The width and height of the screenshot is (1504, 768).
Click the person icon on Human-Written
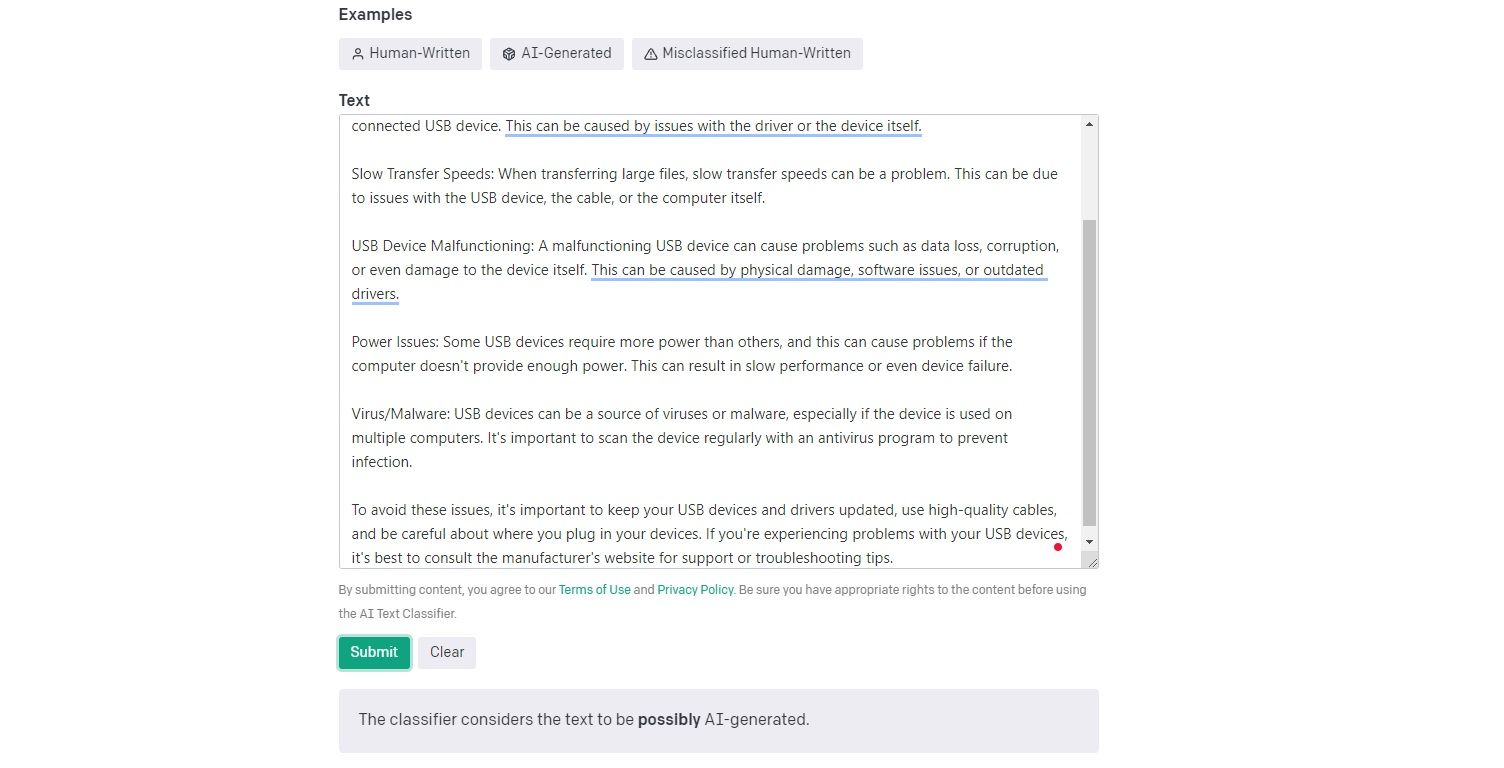click(x=358, y=53)
